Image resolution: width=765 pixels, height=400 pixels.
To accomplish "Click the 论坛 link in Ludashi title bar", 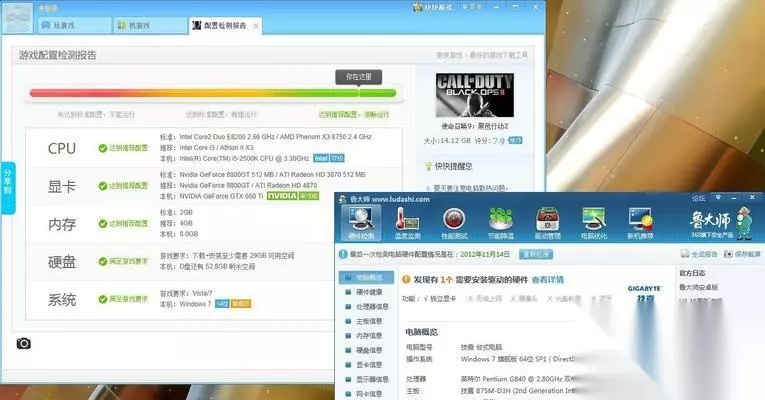I will [699, 198].
